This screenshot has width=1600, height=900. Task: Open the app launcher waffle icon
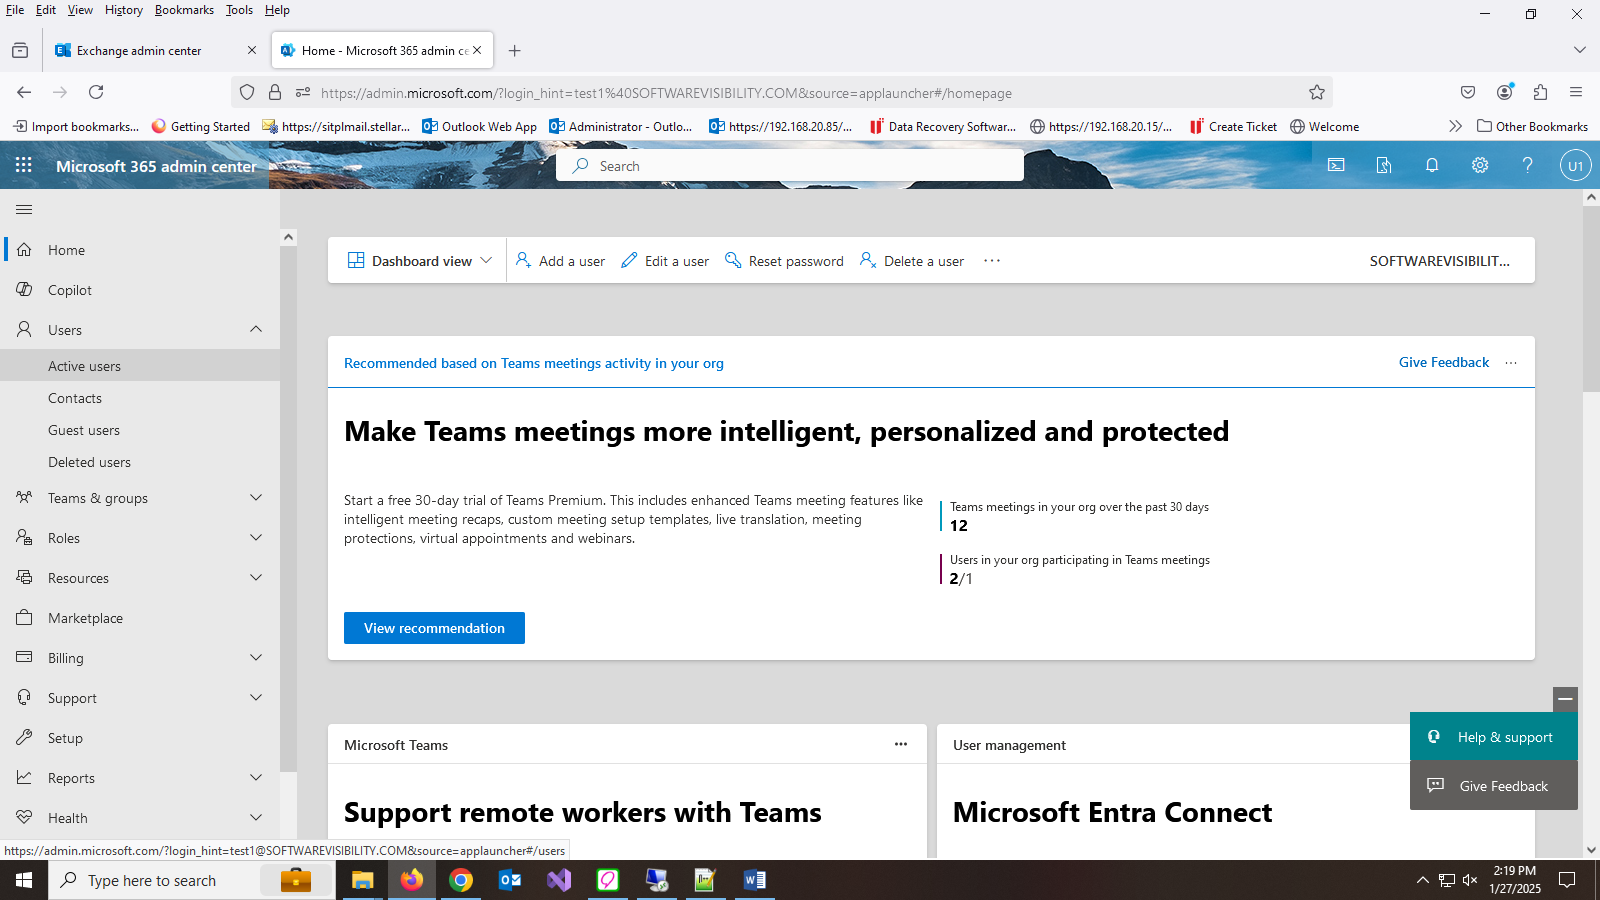(24, 165)
